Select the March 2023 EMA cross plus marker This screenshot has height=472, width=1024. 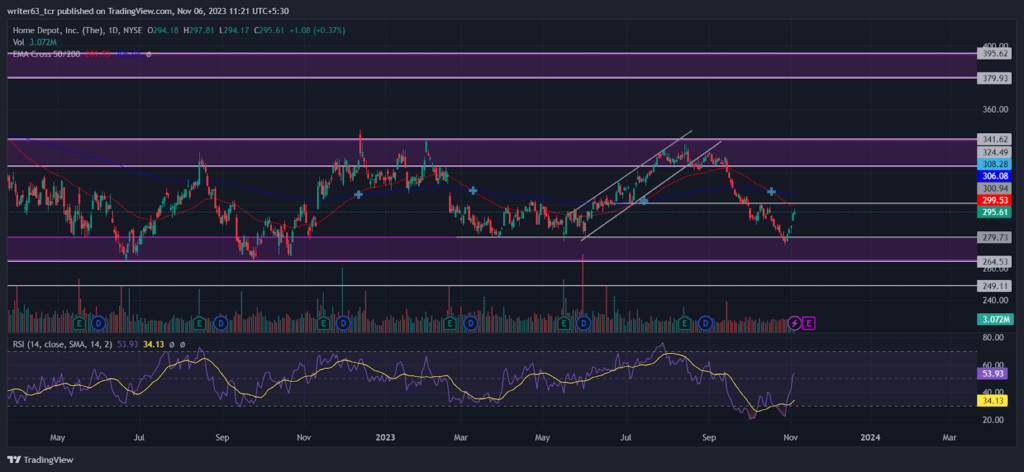[473, 190]
